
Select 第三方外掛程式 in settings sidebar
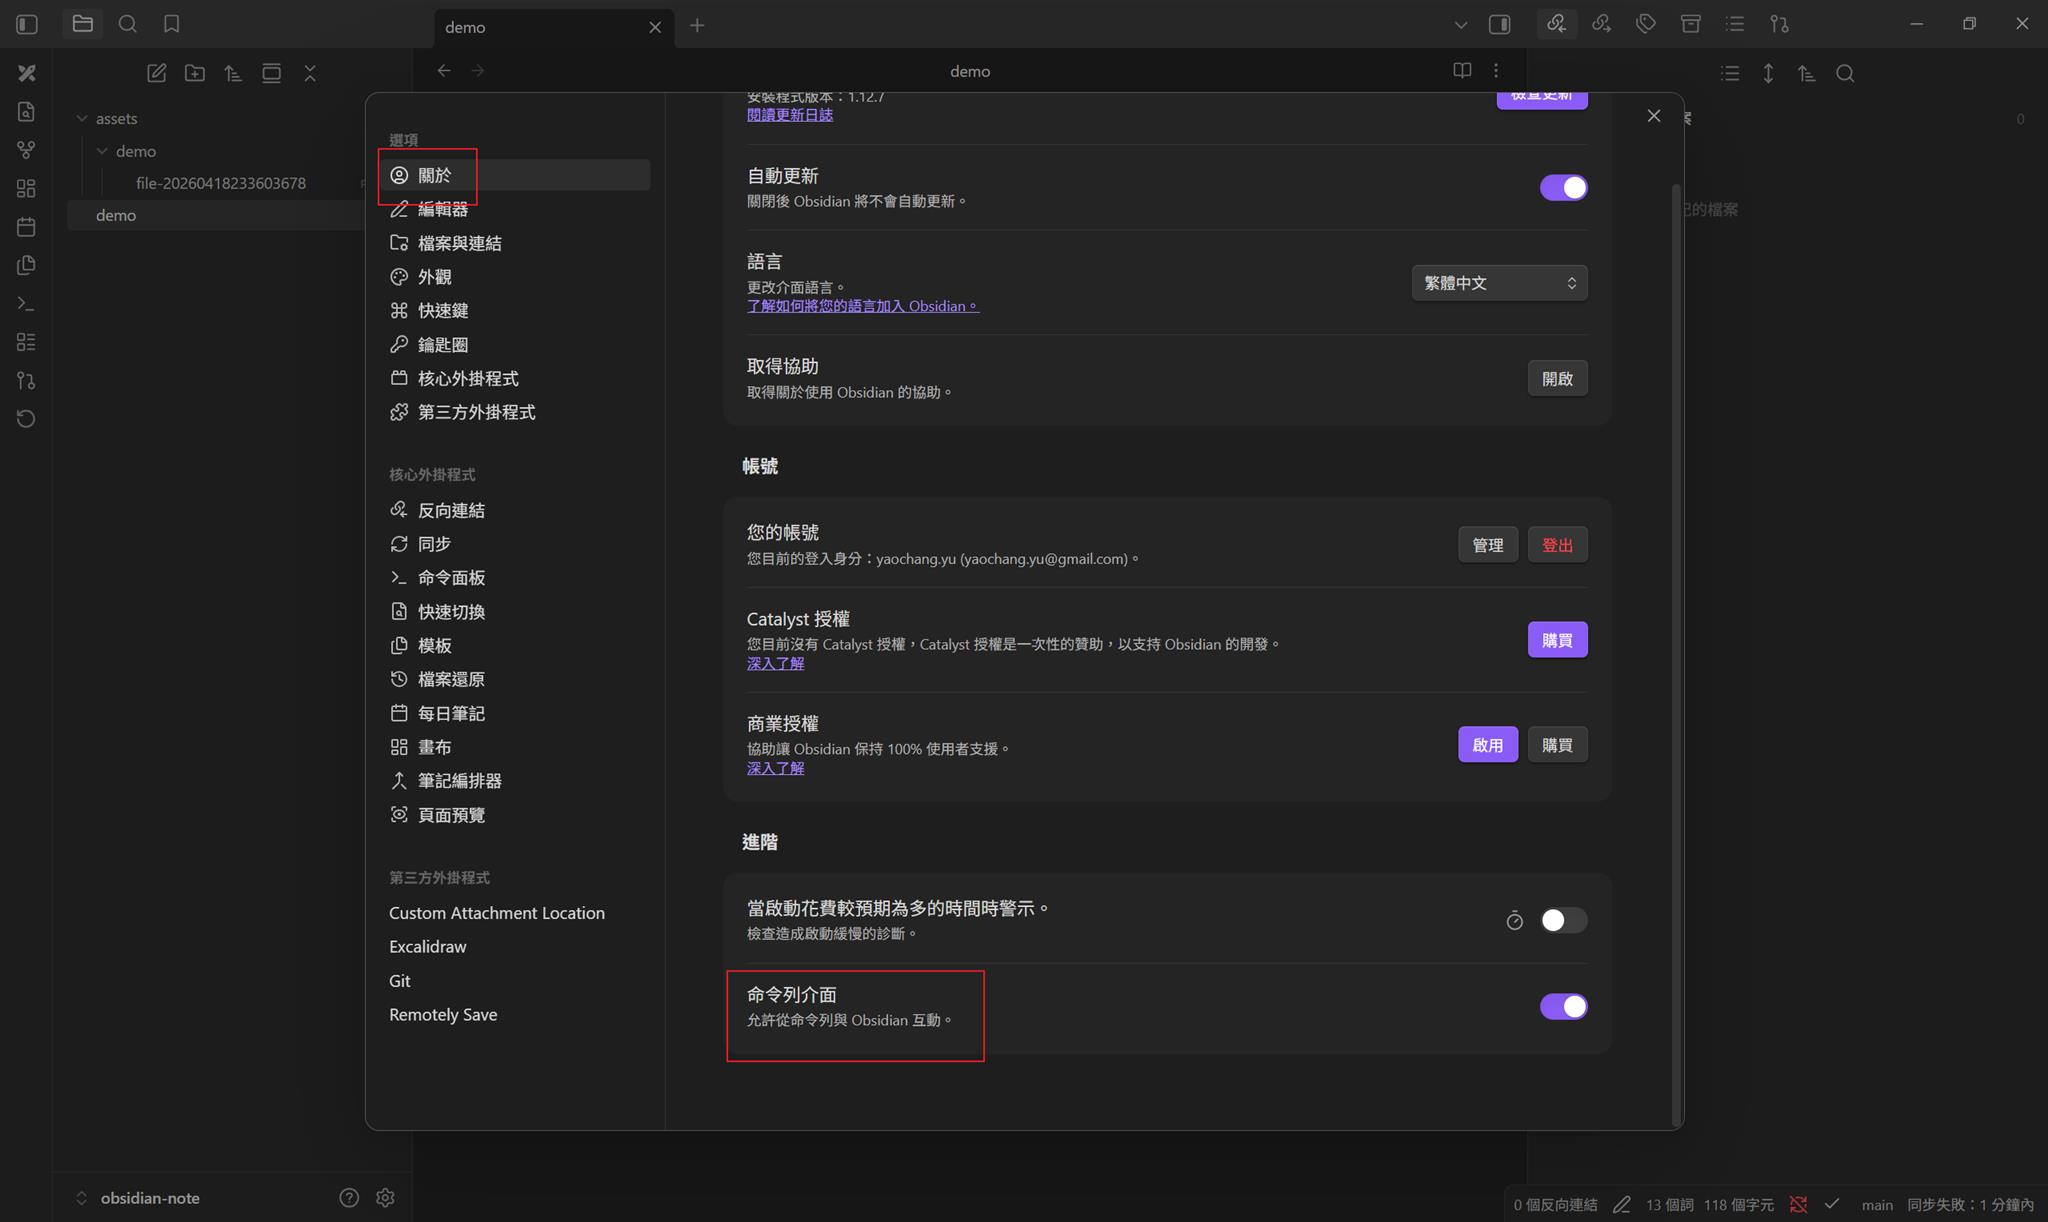click(x=476, y=412)
